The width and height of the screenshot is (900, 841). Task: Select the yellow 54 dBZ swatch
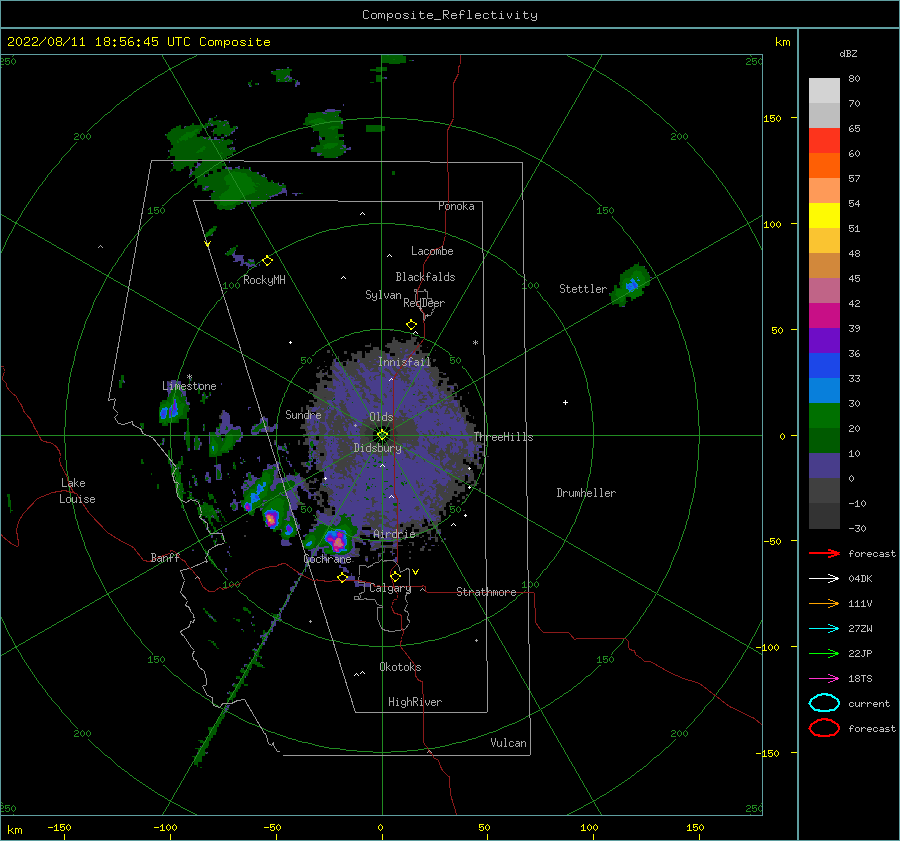pyautogui.click(x=824, y=215)
